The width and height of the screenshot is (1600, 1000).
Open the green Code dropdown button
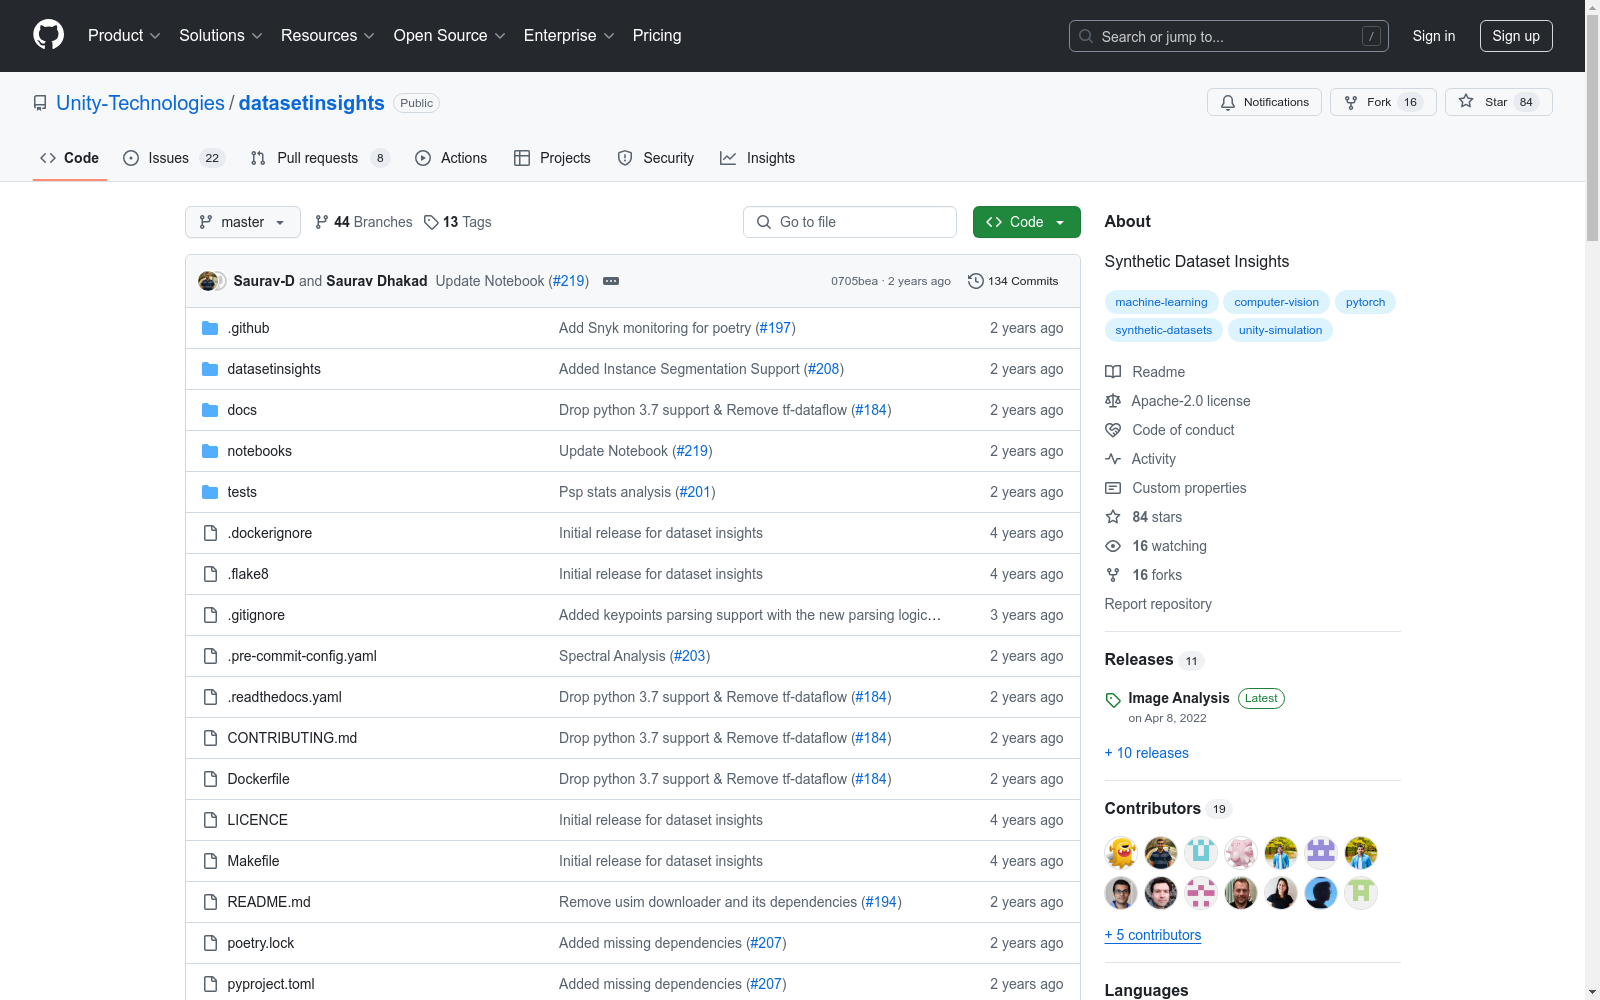pos(1027,222)
